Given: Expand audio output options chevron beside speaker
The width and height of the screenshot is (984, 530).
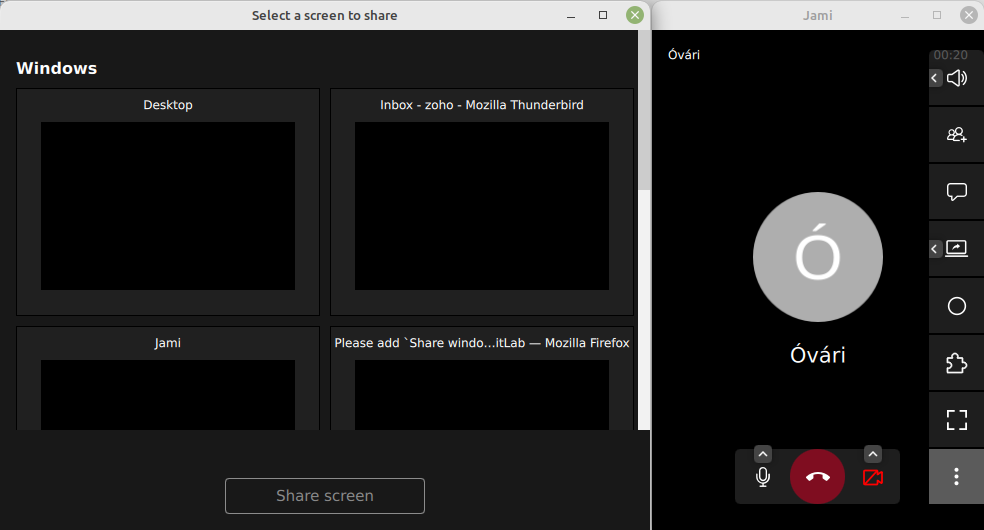Looking at the screenshot, I should [x=935, y=78].
